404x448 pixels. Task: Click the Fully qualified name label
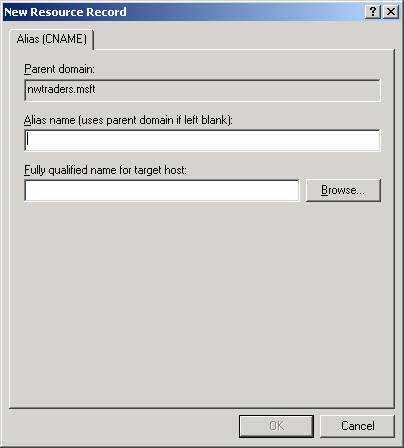pyautogui.click(x=105, y=170)
